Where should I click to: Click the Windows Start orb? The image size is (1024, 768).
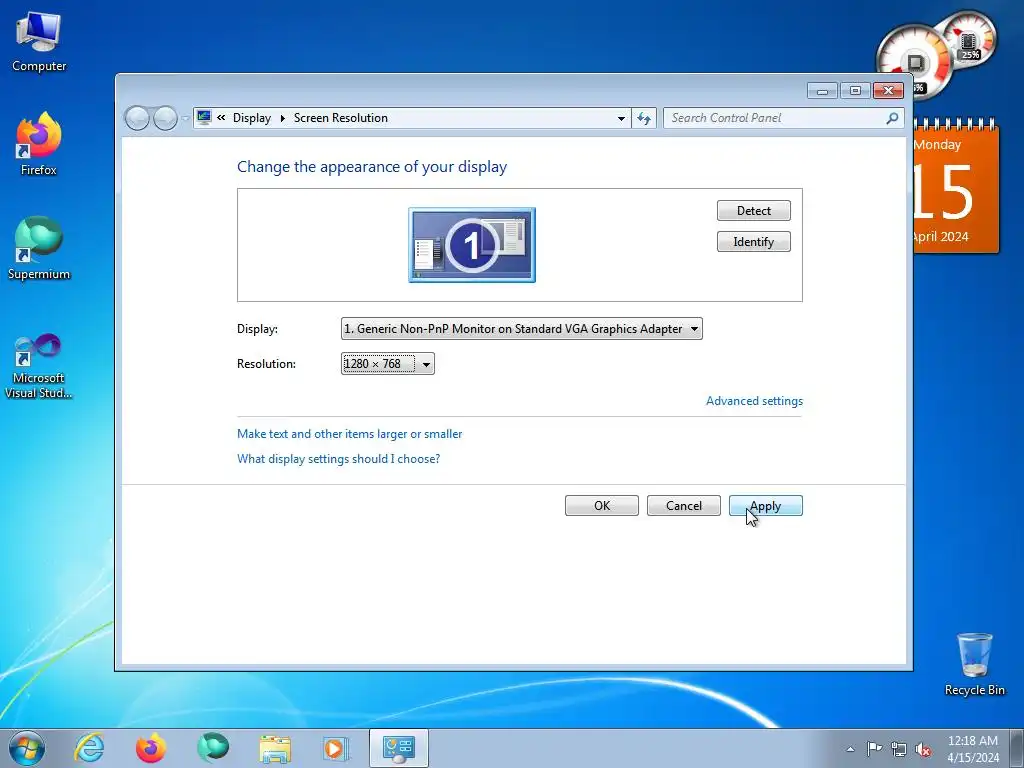27,748
